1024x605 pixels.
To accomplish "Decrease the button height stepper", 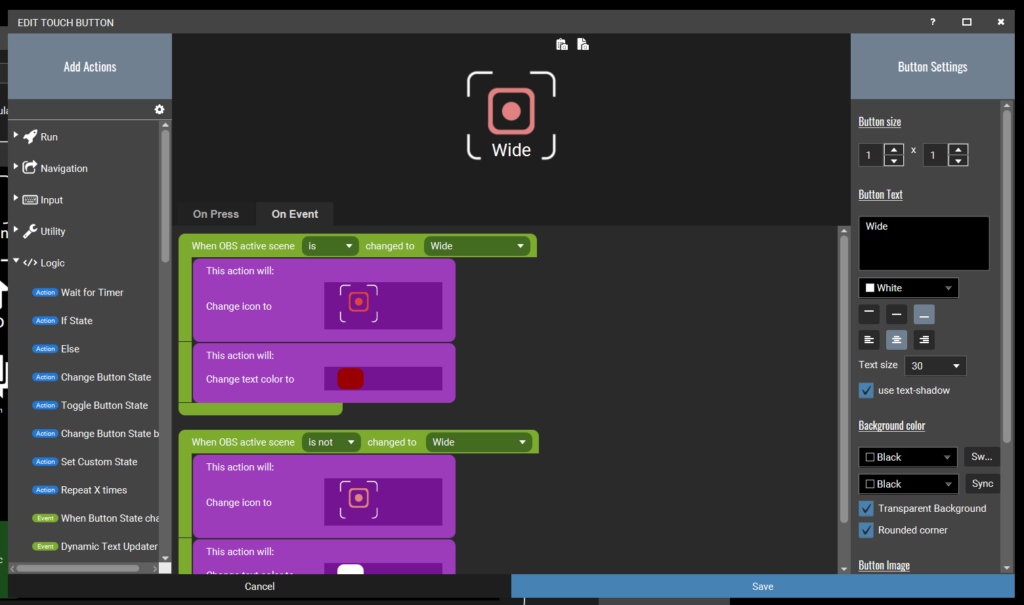I will pyautogui.click(x=958, y=161).
